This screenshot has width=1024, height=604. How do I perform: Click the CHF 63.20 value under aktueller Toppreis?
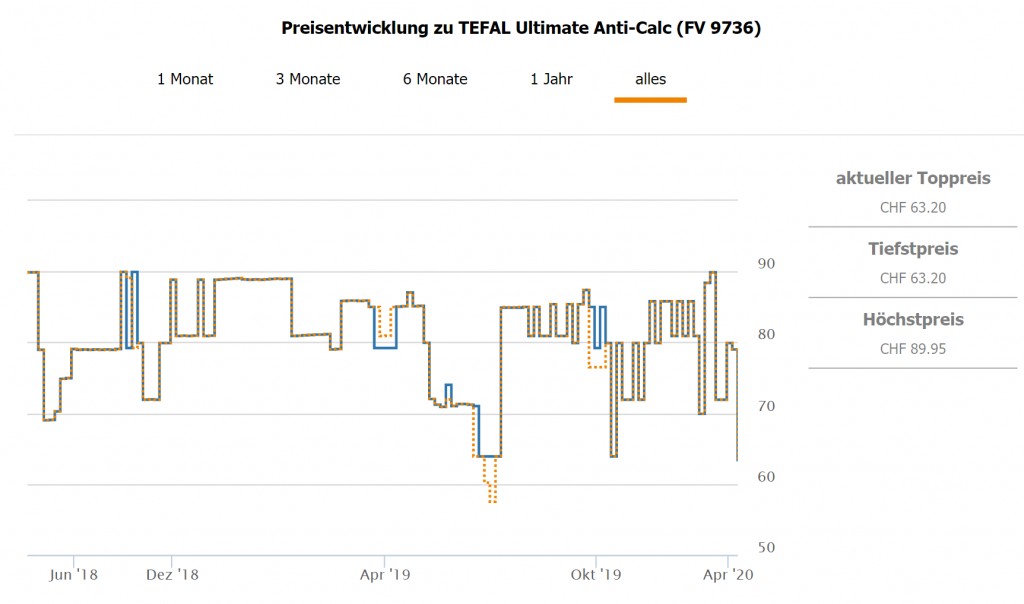point(913,208)
